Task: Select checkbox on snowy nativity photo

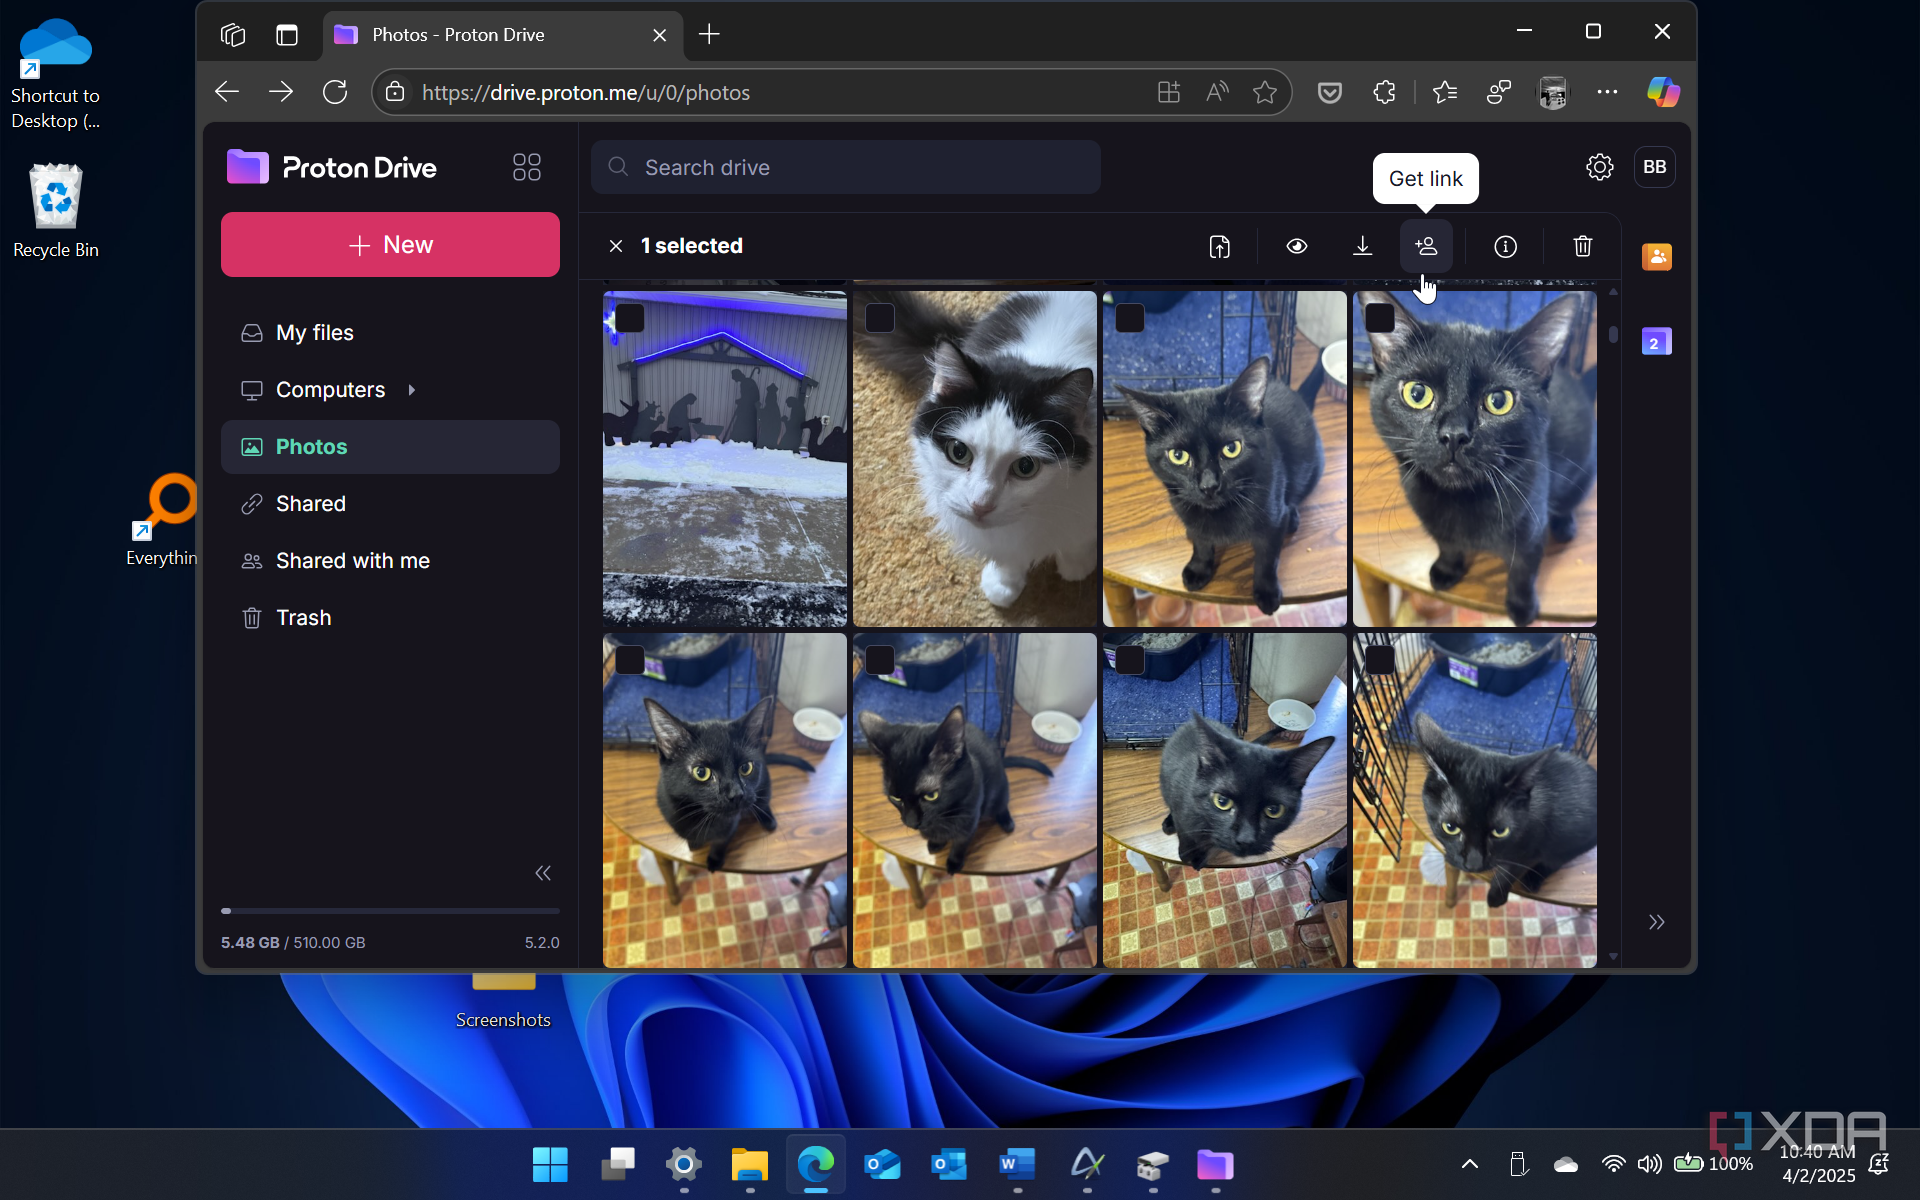Action: coord(630,318)
